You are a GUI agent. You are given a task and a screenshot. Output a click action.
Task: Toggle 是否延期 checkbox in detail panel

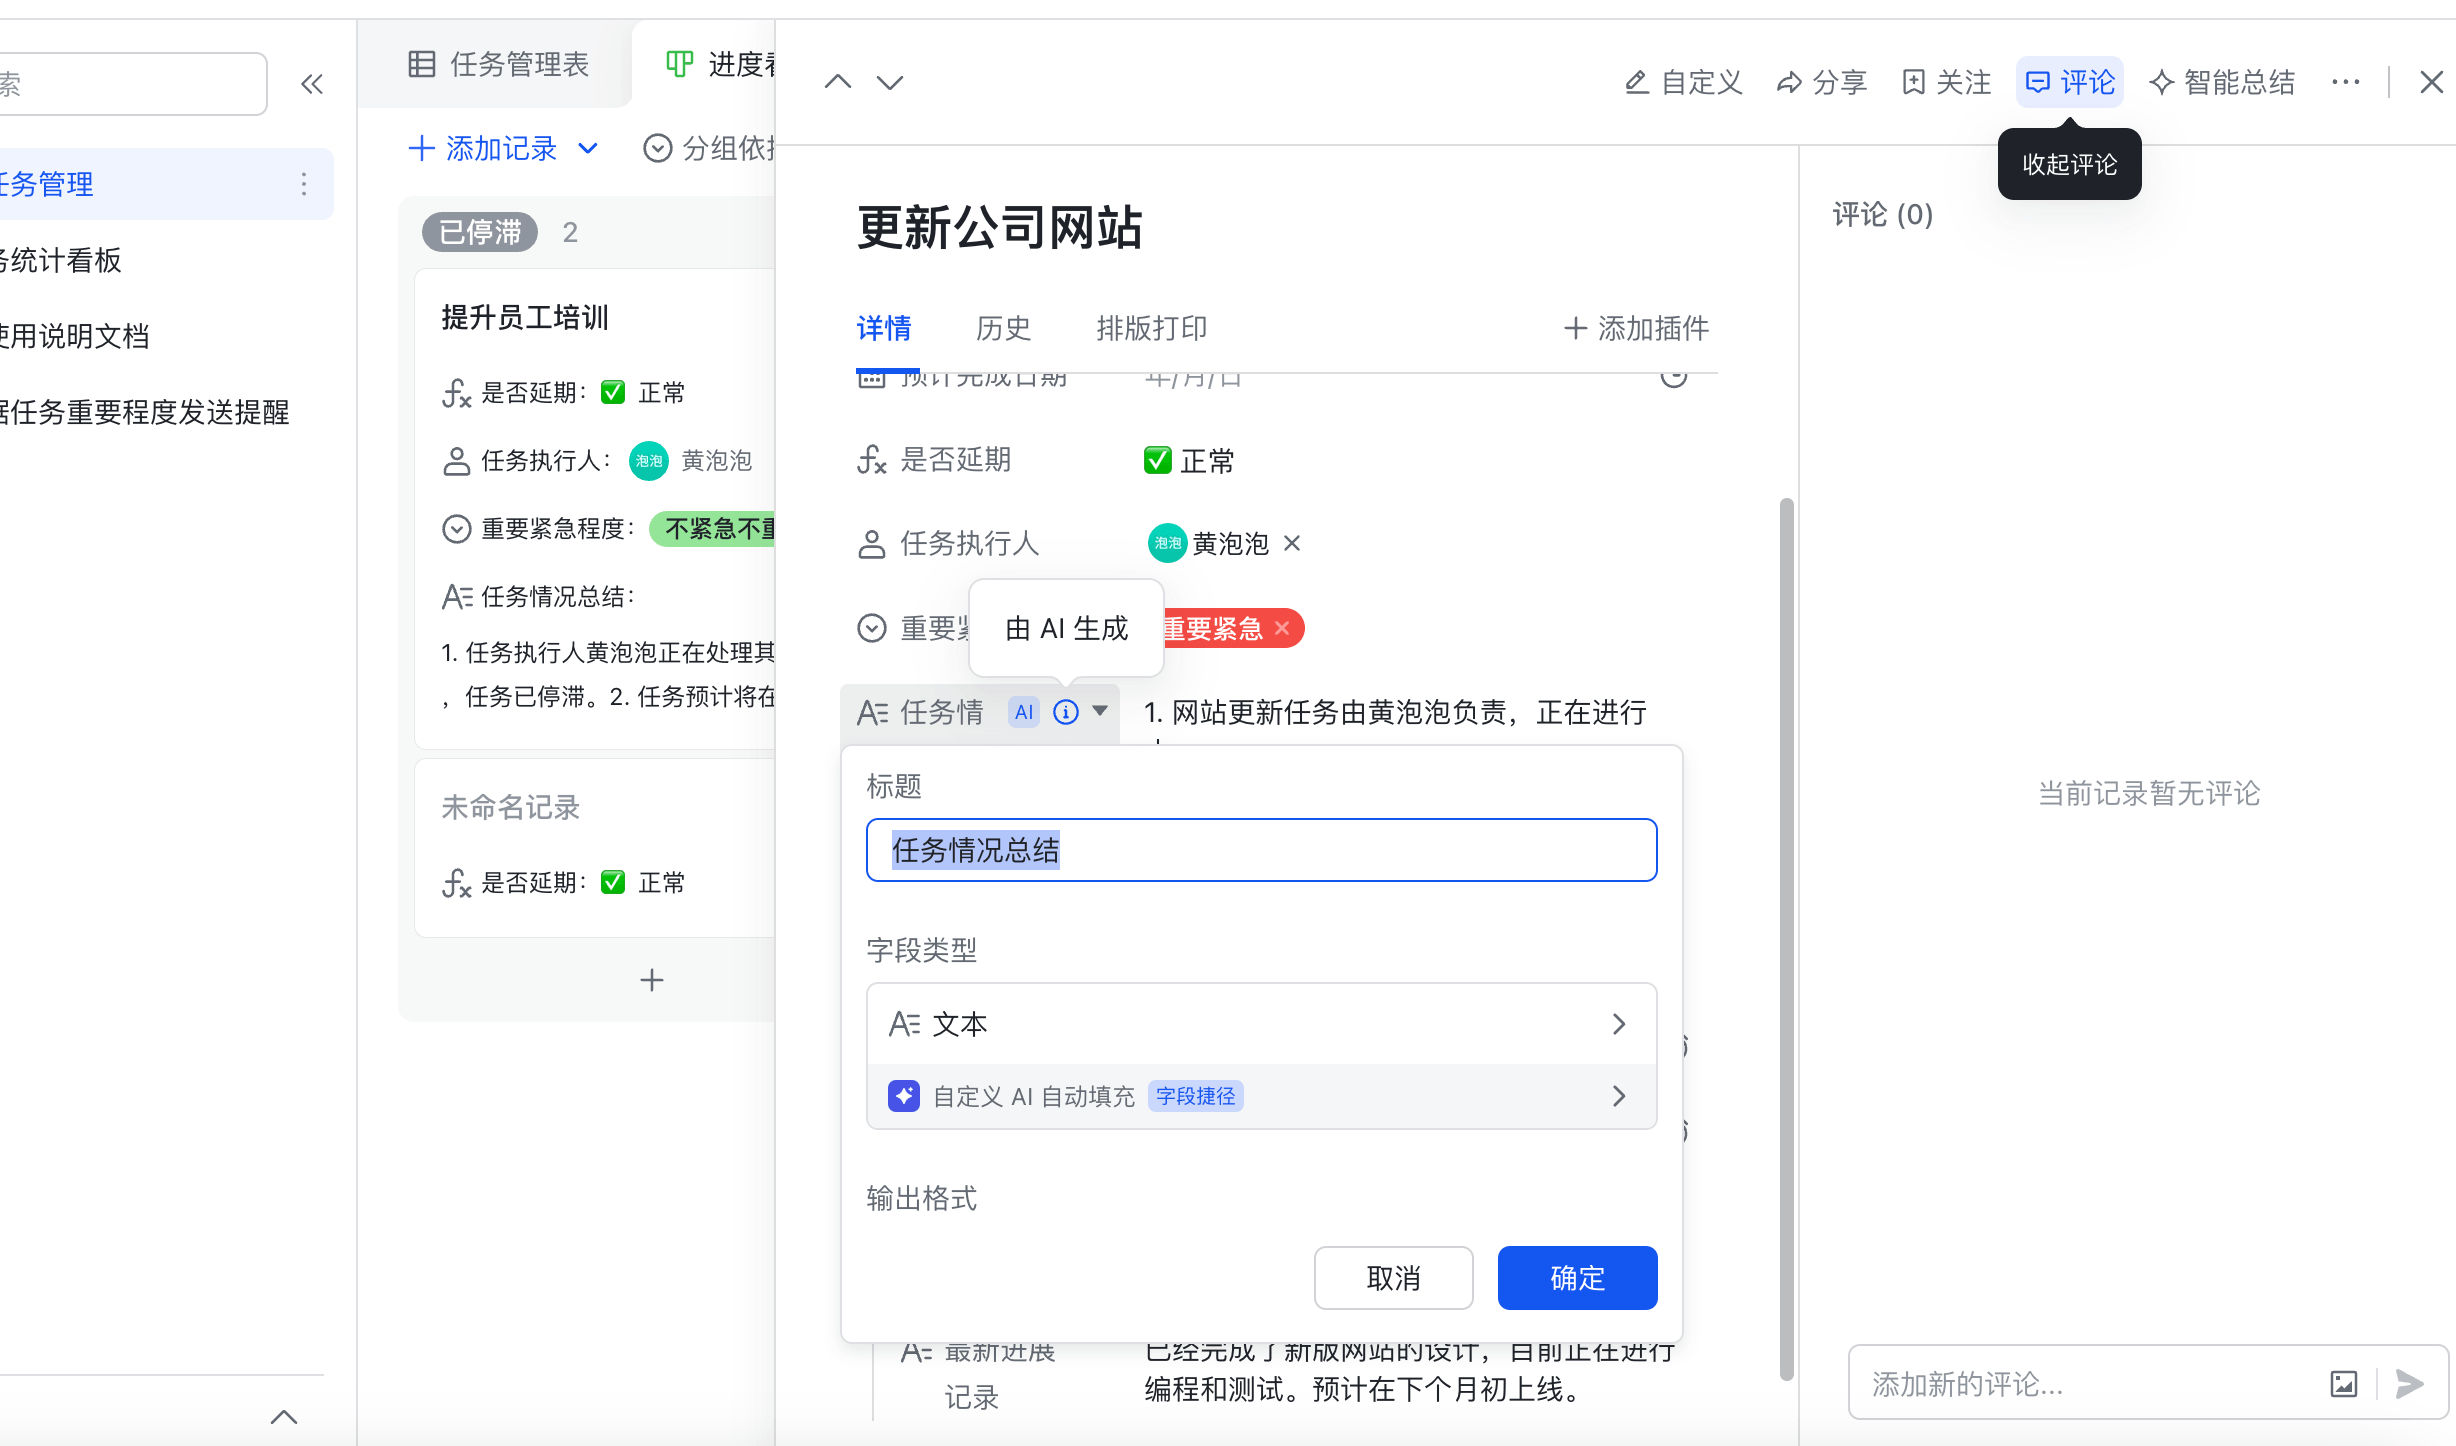[x=1157, y=459]
